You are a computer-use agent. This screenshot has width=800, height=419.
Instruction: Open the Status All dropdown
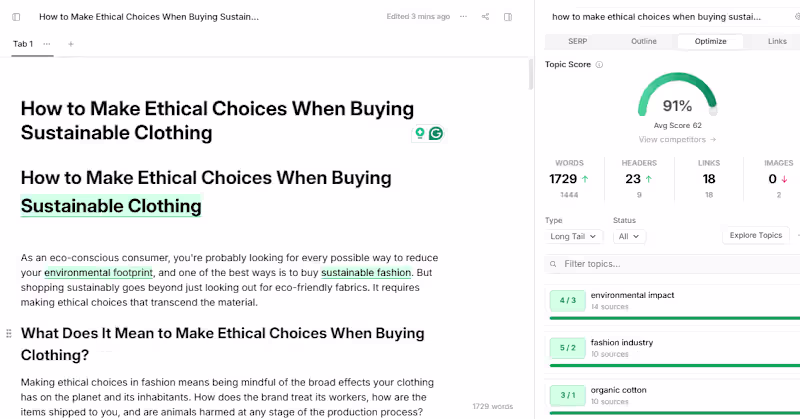click(x=629, y=237)
